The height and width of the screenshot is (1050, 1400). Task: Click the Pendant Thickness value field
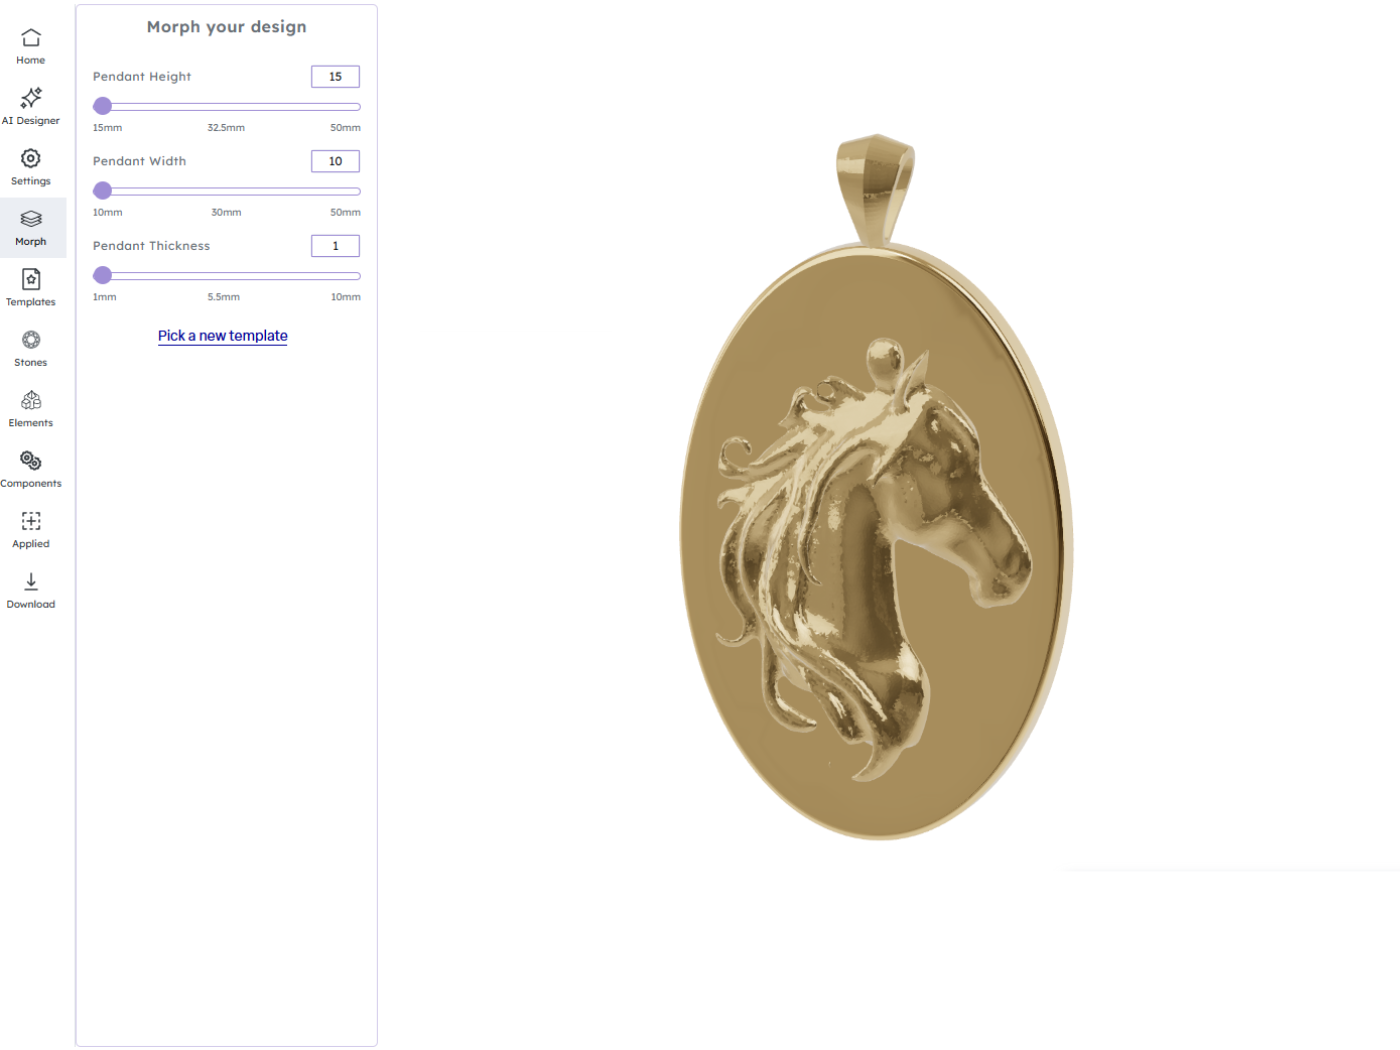click(x=335, y=246)
